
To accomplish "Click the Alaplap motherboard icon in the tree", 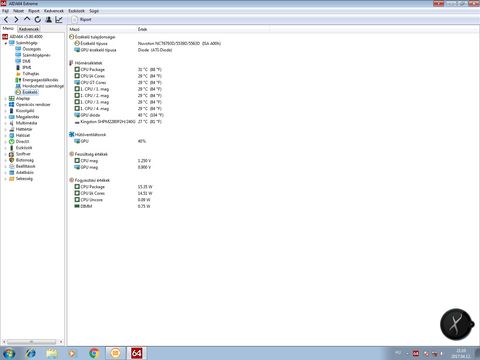I will tap(12, 98).
